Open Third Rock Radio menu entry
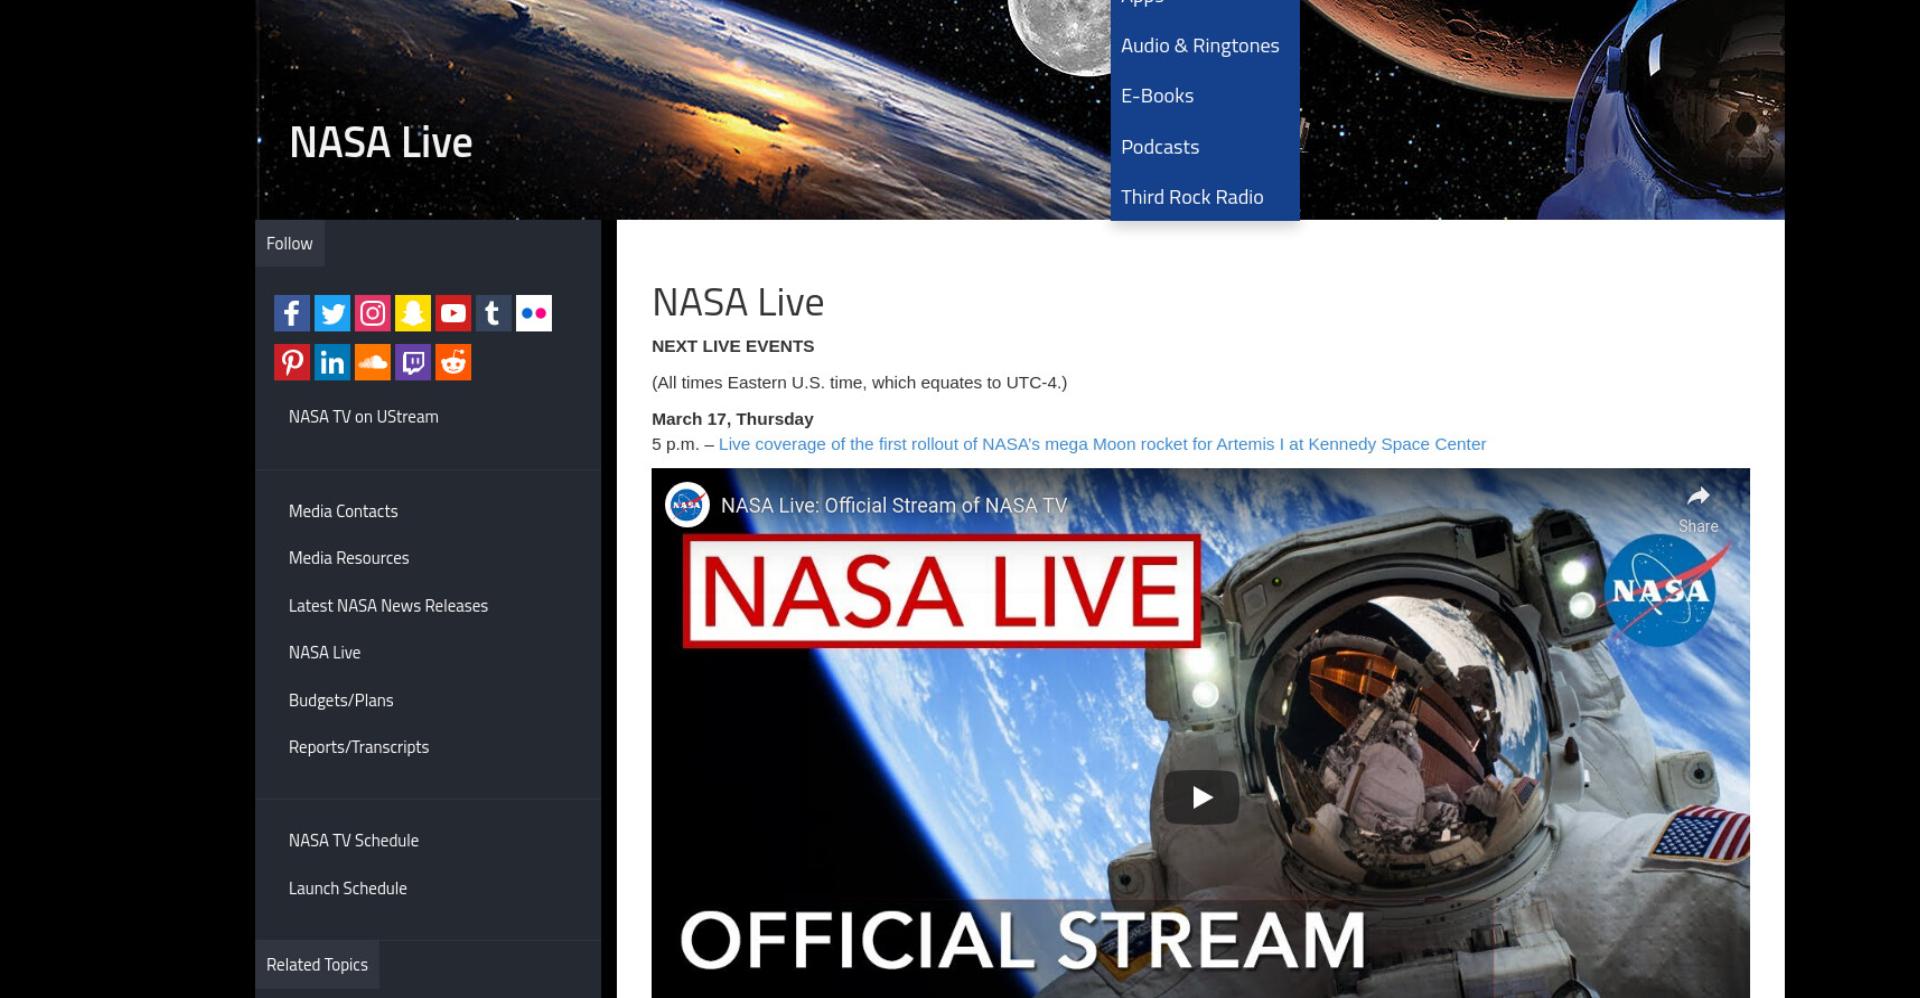The width and height of the screenshot is (1920, 998). coord(1192,197)
